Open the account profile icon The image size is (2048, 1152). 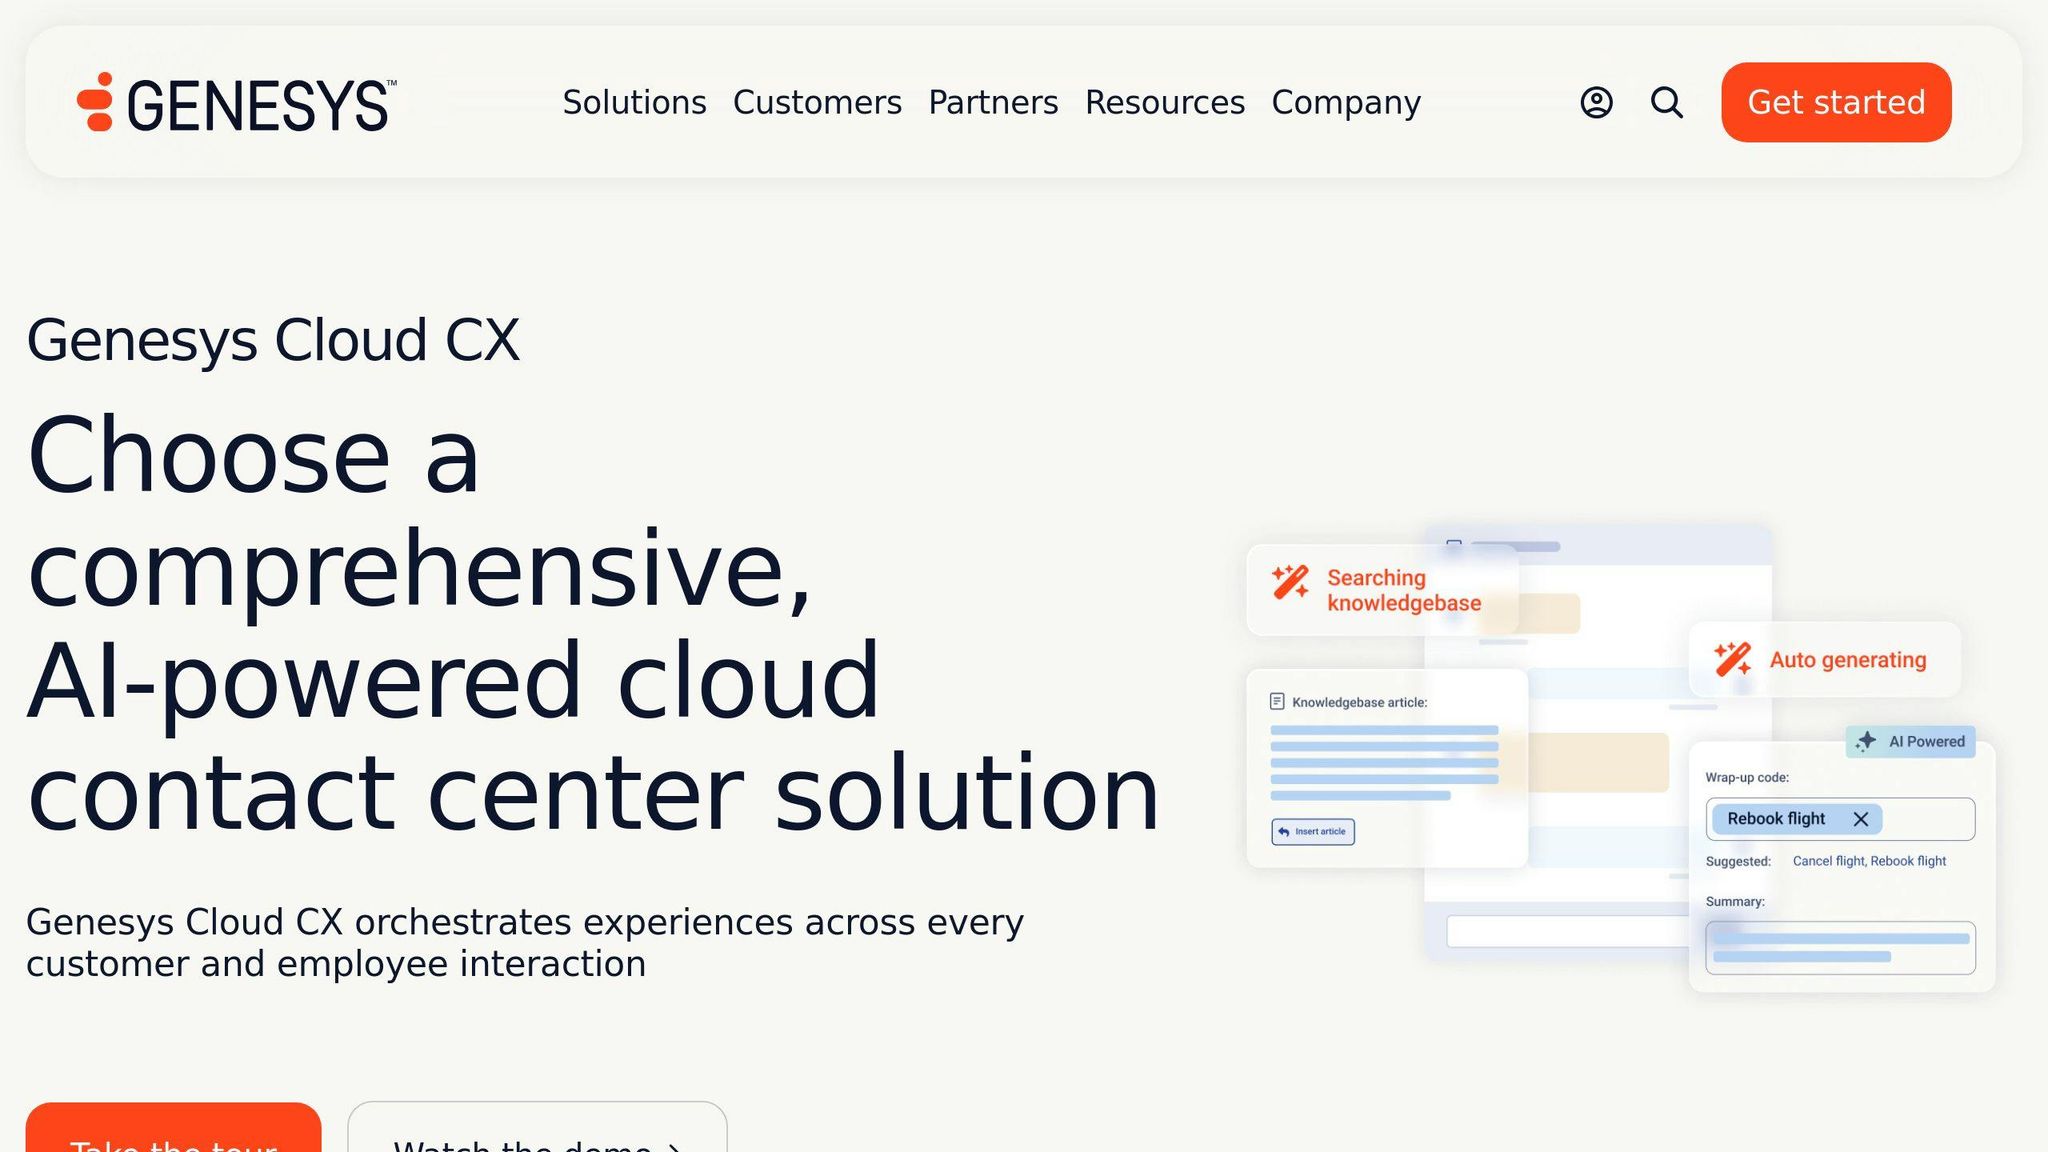point(1596,102)
